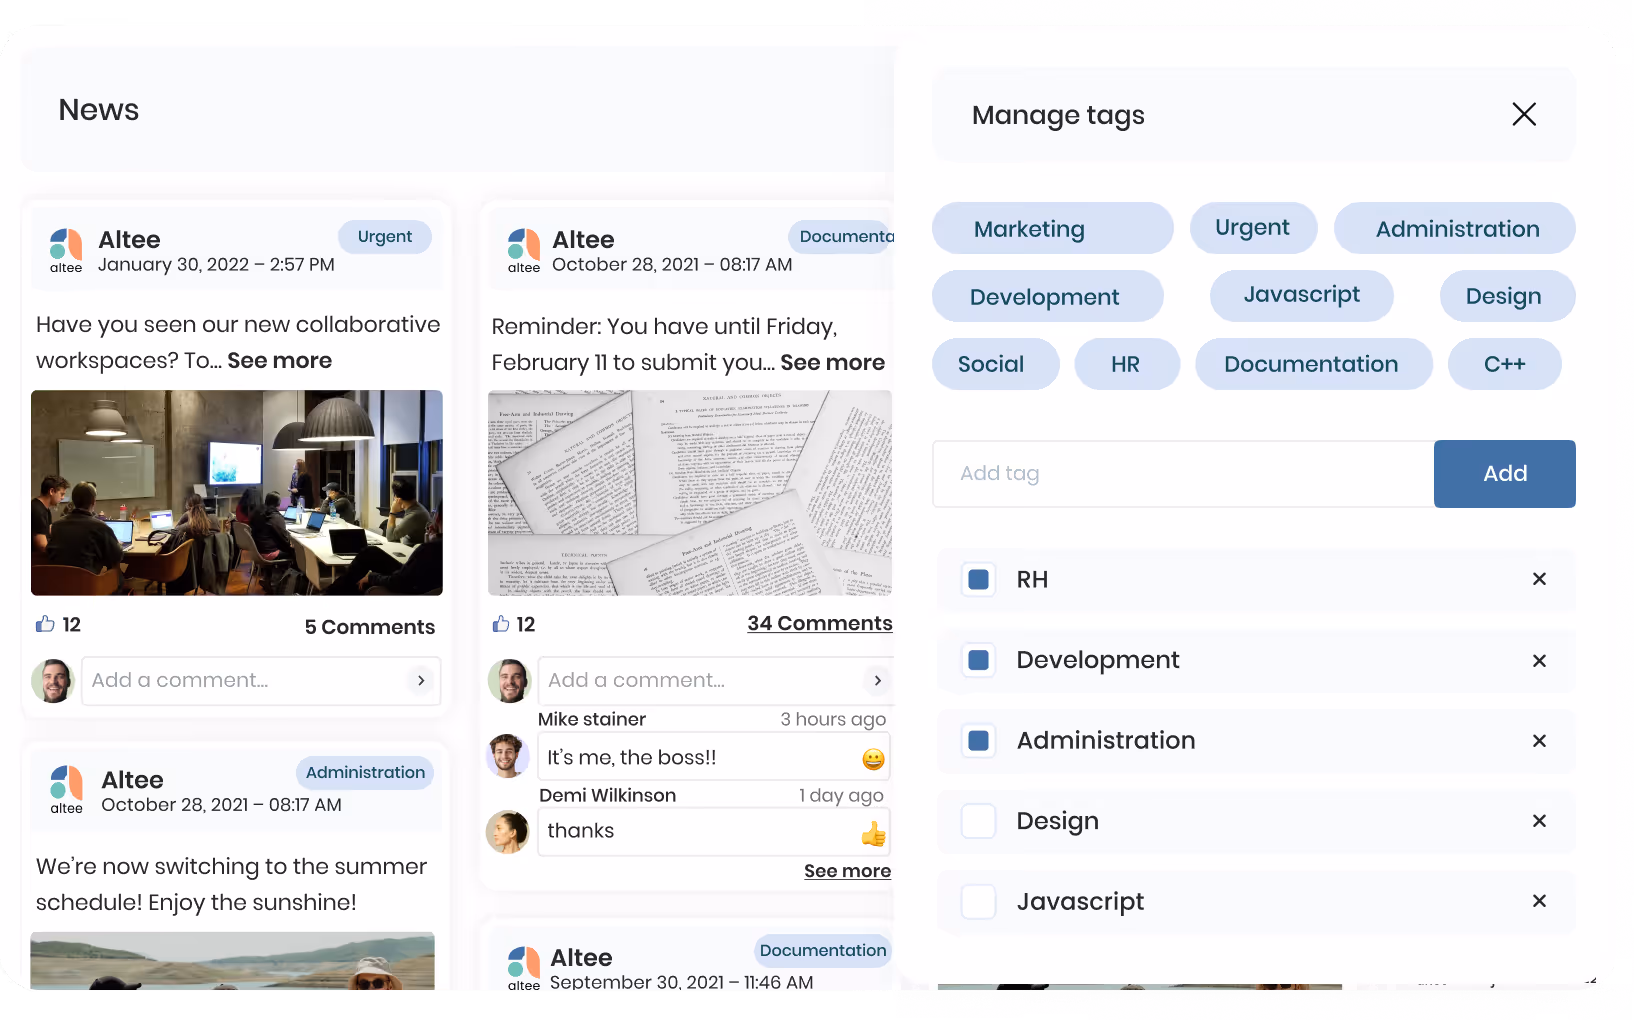
Task: Select the Javascript tag chip
Action: click(x=1301, y=295)
